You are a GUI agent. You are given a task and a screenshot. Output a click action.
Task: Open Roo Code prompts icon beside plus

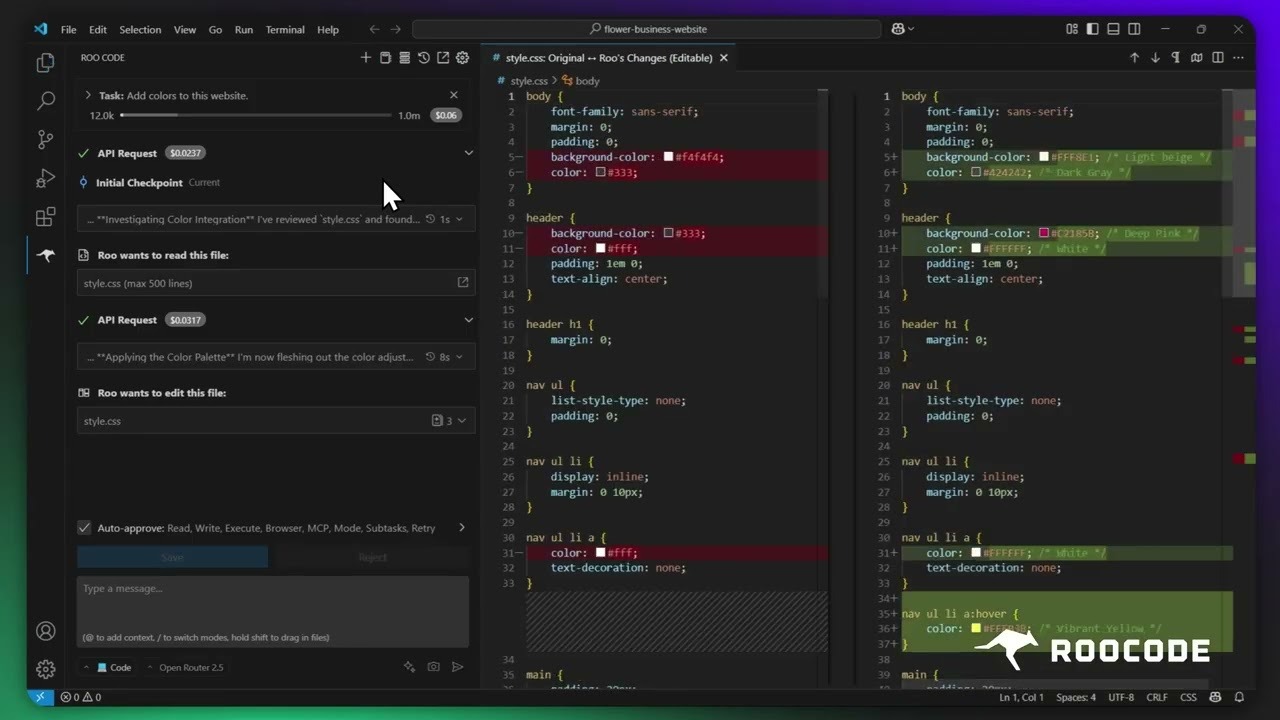(x=385, y=58)
